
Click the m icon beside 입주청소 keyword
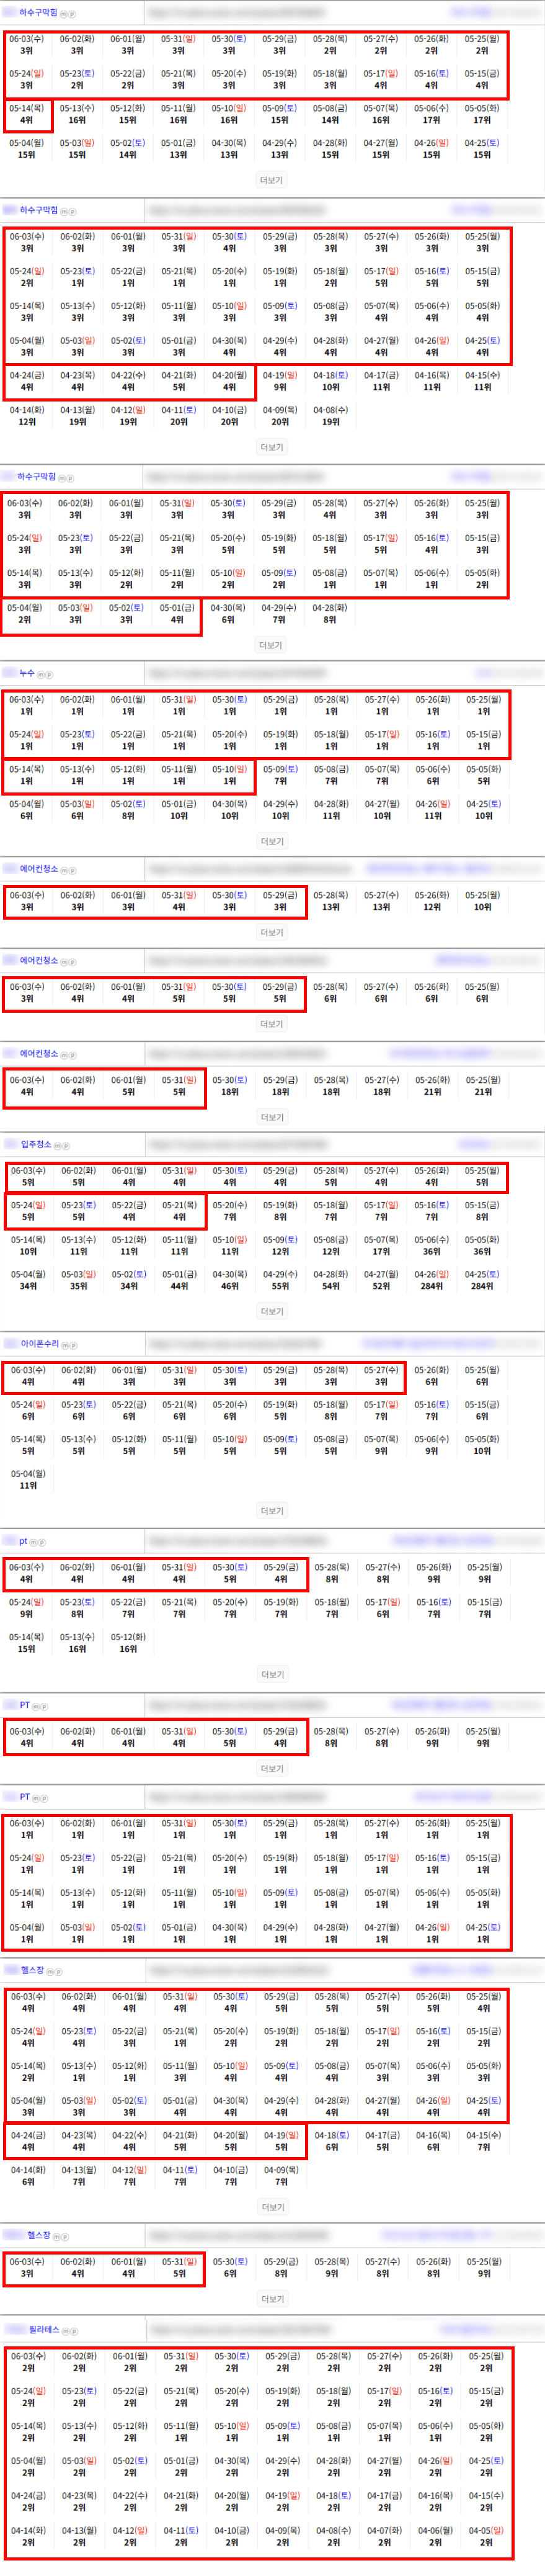click(57, 1146)
